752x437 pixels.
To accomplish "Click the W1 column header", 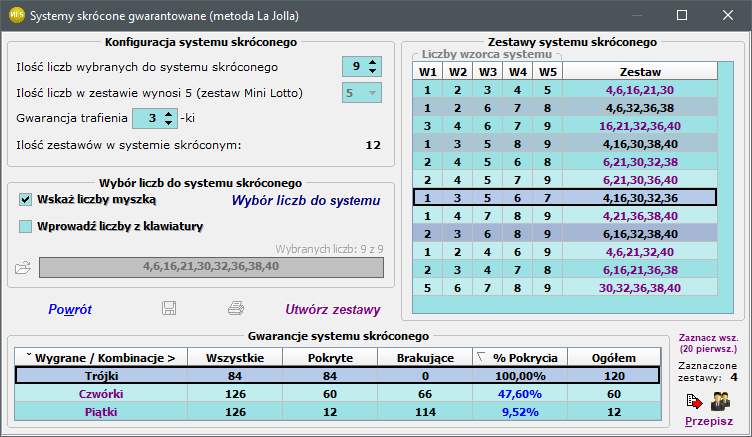I will tap(428, 72).
